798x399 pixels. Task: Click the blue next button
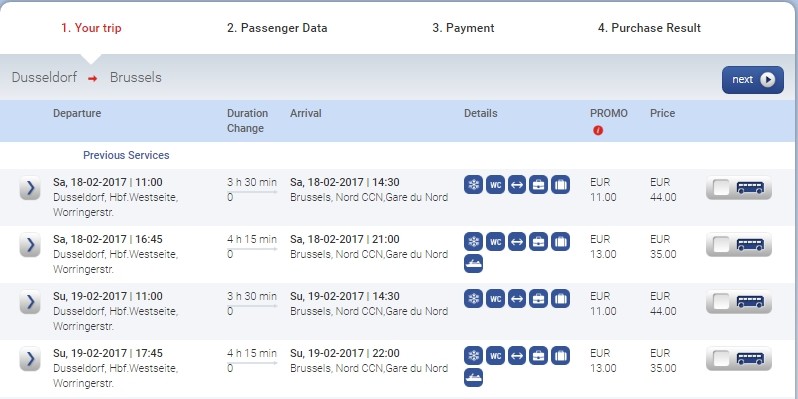click(753, 80)
